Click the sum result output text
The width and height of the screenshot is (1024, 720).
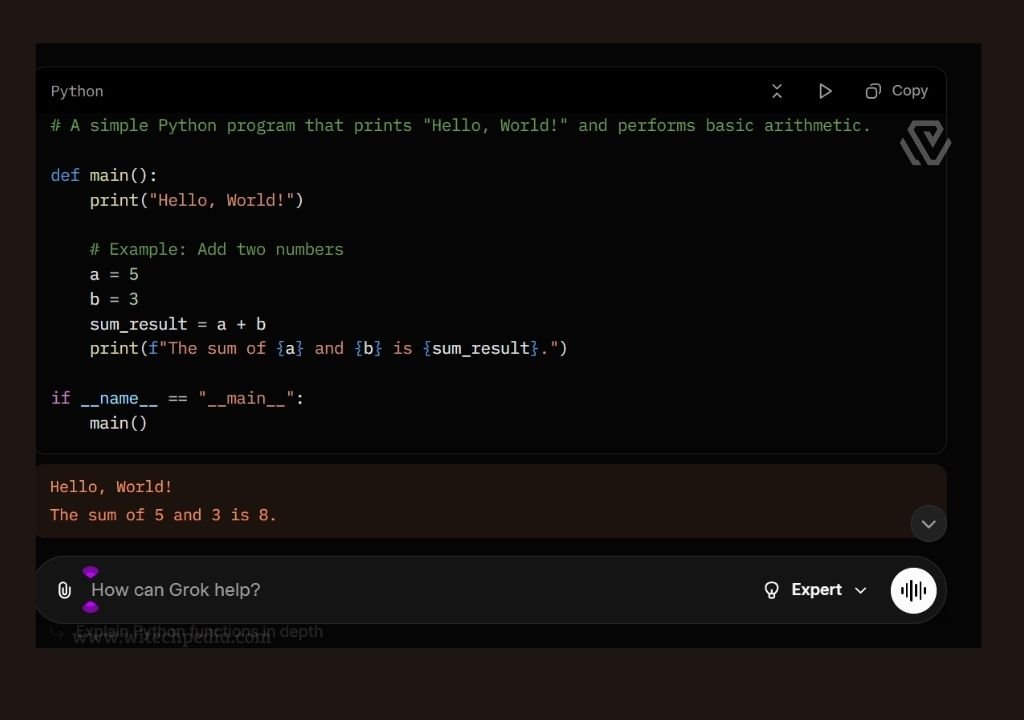point(163,515)
